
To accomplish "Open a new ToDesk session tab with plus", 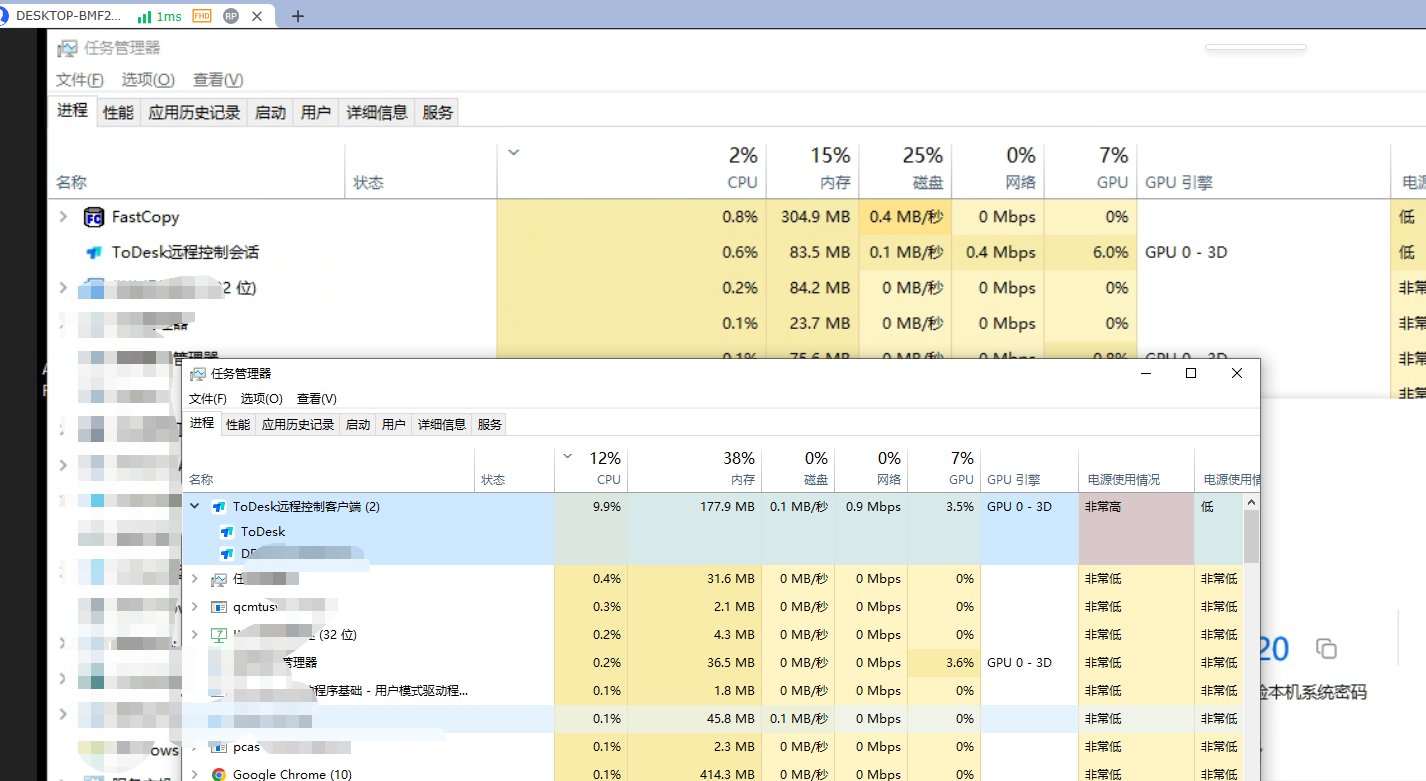I will click(x=297, y=16).
